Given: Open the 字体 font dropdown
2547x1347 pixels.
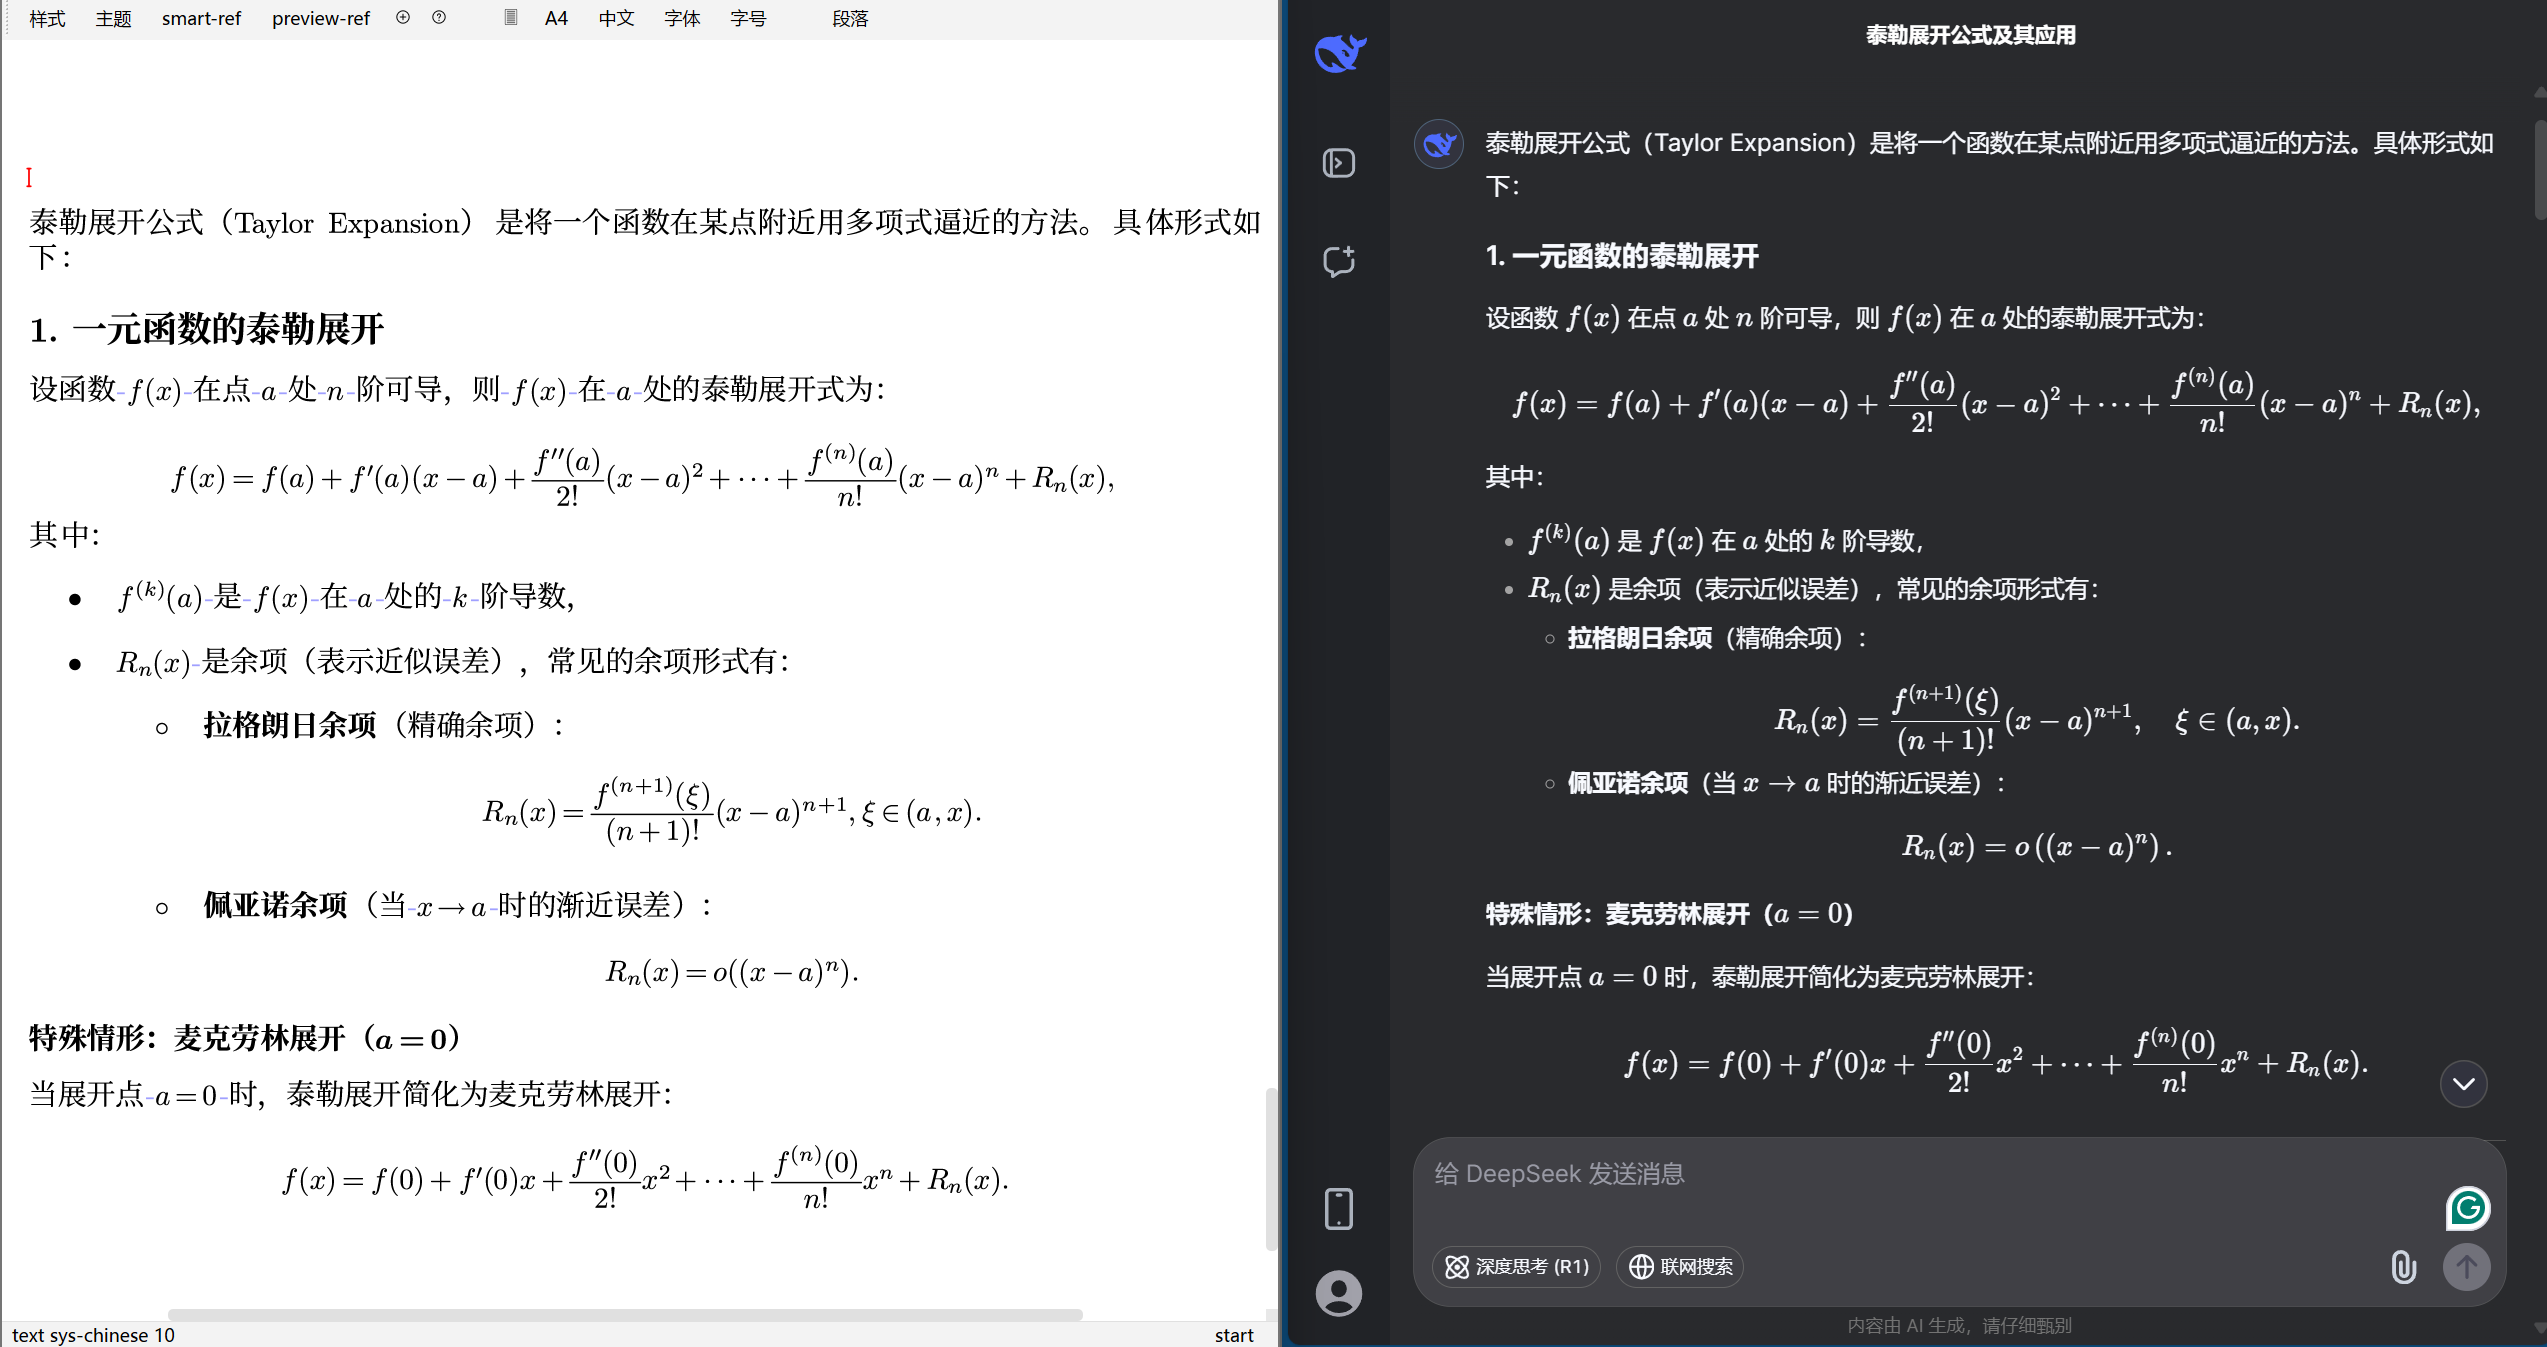Looking at the screenshot, I should [682, 18].
